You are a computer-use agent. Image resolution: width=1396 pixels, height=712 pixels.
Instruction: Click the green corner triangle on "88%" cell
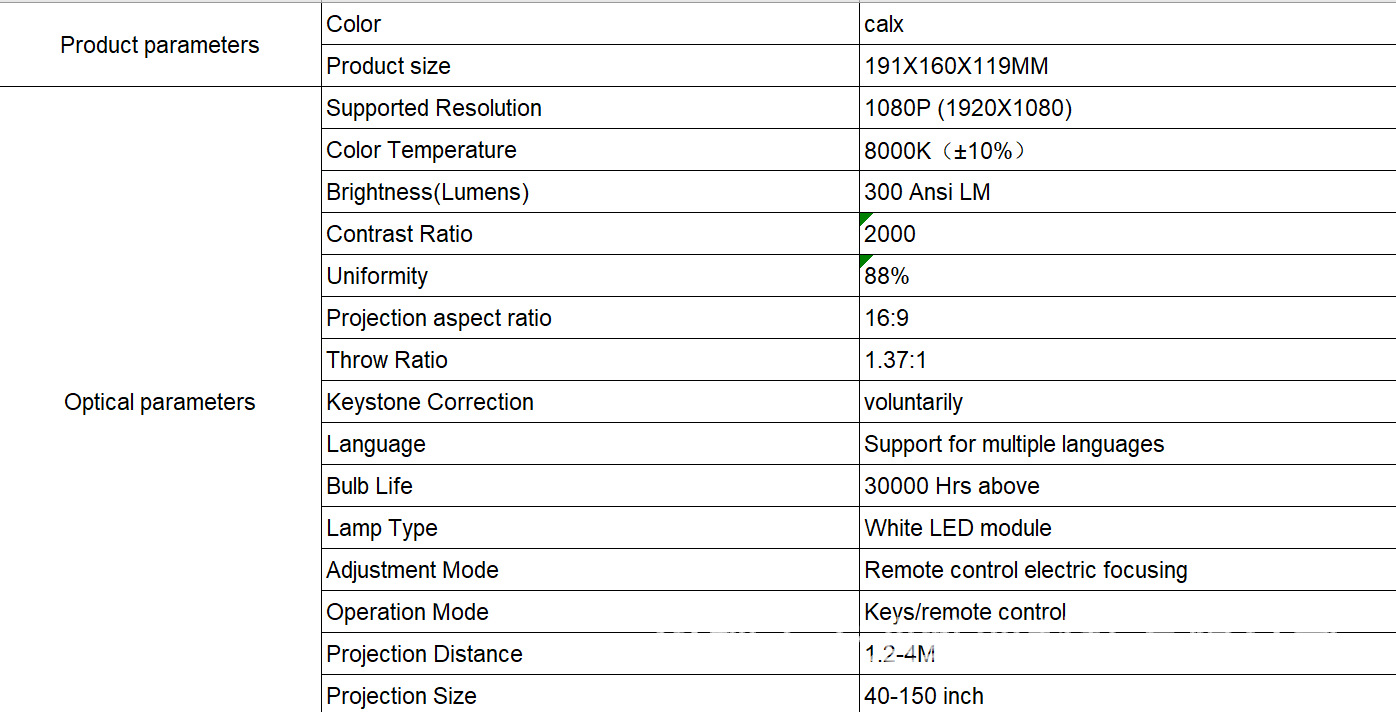coord(865,260)
